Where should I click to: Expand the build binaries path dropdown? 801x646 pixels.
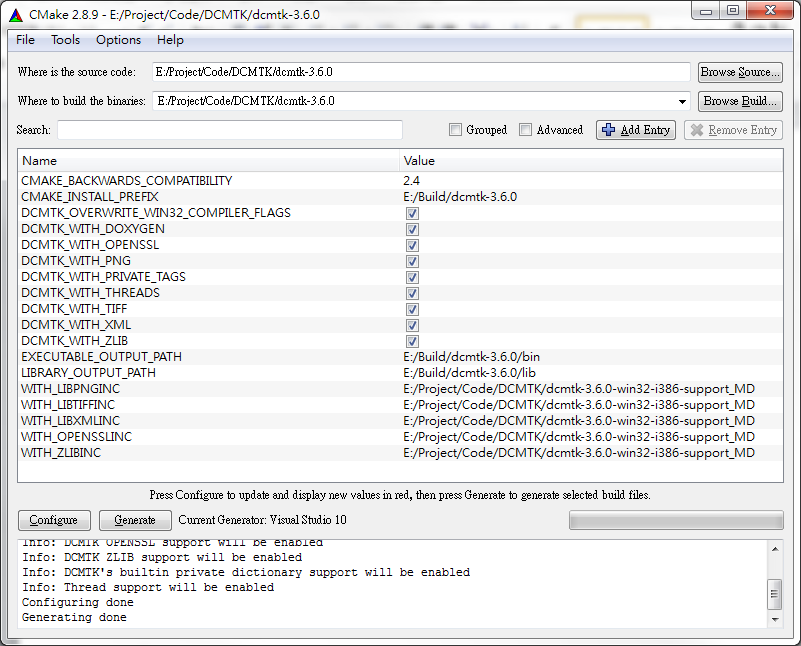point(682,101)
